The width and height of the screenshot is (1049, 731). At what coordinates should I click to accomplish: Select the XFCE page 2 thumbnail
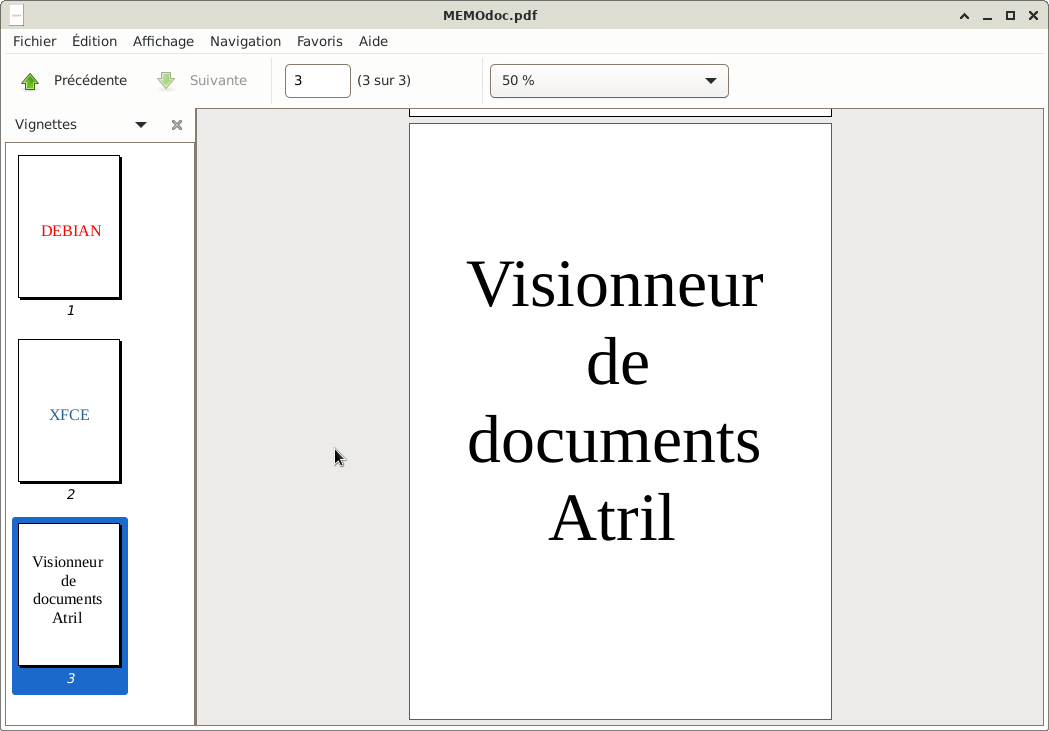click(x=70, y=411)
